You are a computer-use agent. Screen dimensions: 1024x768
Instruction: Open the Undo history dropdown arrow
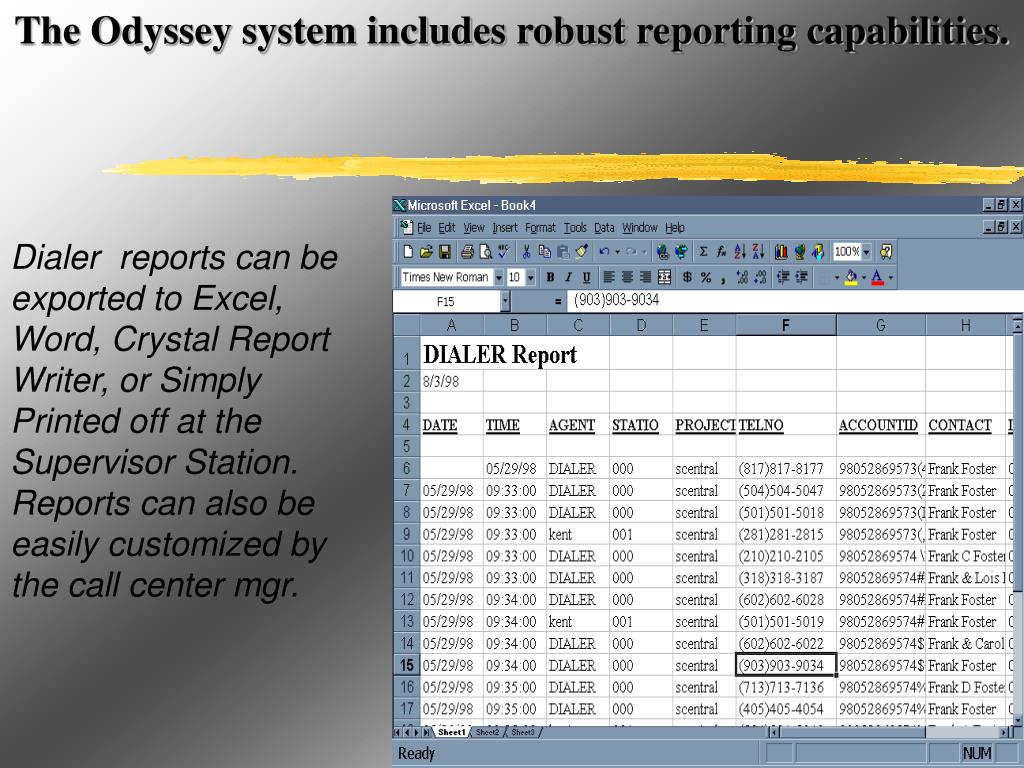pos(617,252)
